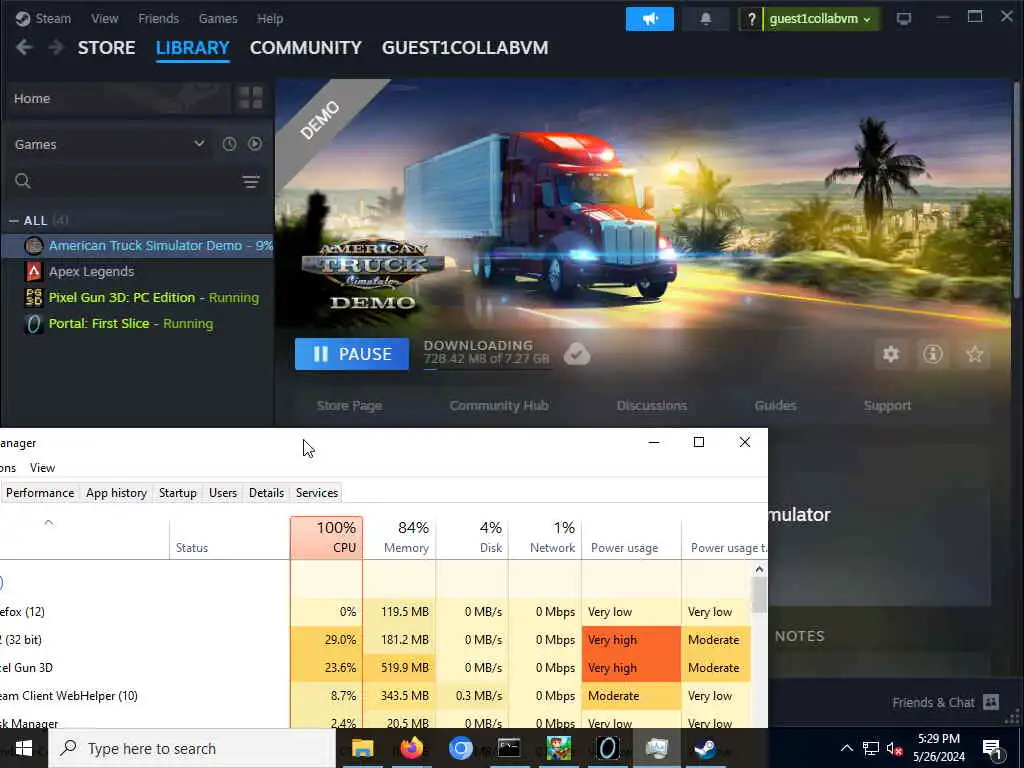Screen dimensions: 1024x768
Task: Click the muted volume tray icon
Action: coord(894,748)
